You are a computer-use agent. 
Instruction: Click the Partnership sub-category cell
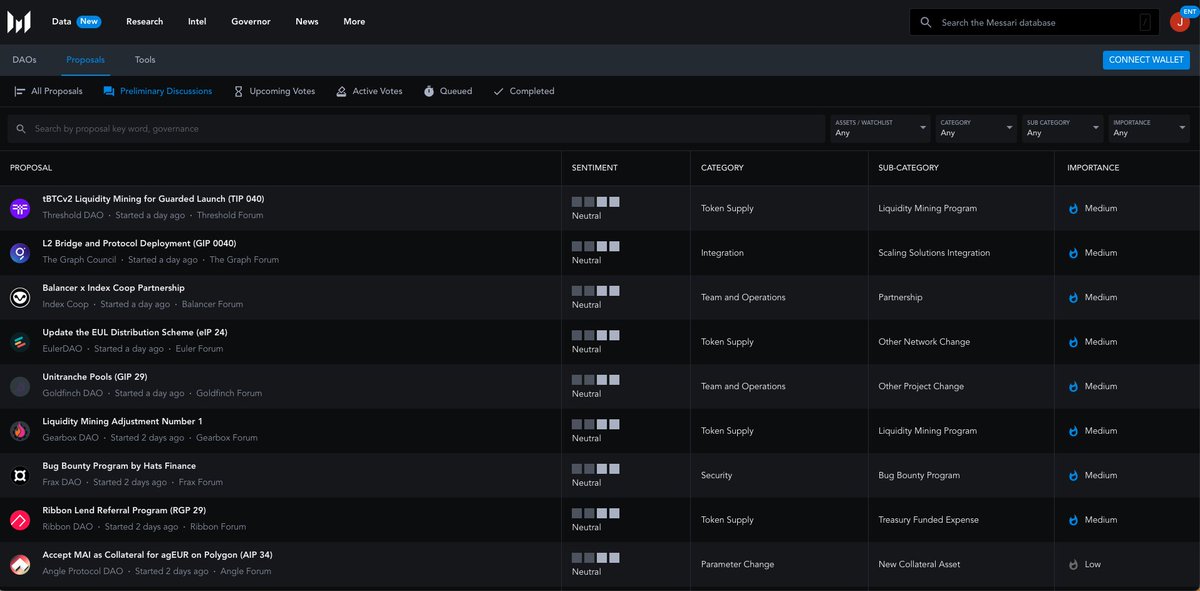(900, 298)
